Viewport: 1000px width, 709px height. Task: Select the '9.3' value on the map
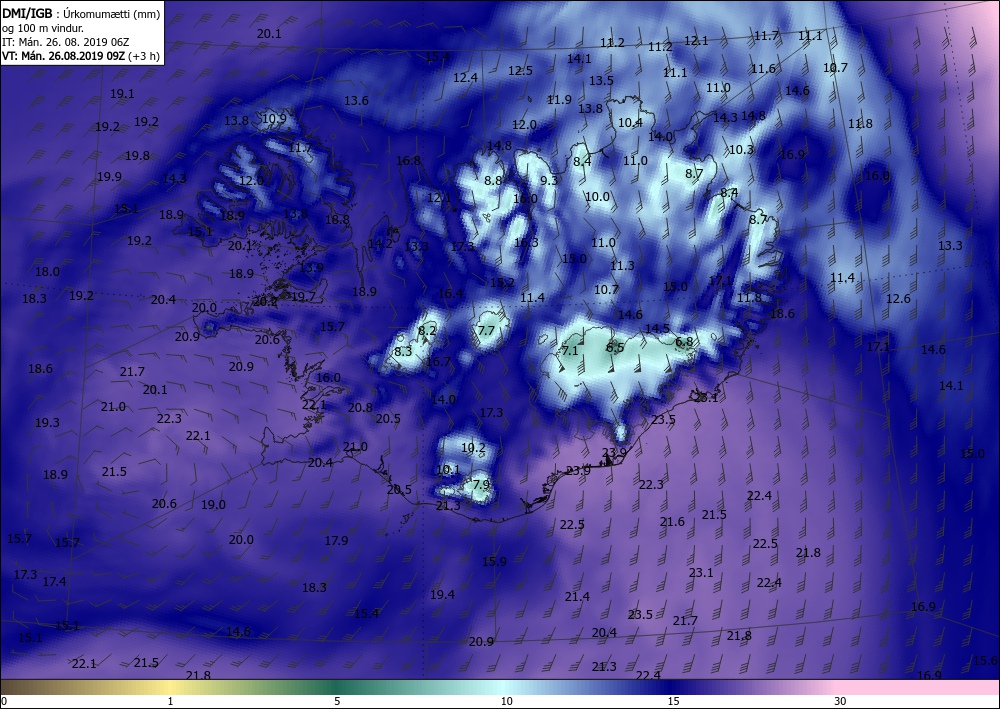tap(549, 180)
